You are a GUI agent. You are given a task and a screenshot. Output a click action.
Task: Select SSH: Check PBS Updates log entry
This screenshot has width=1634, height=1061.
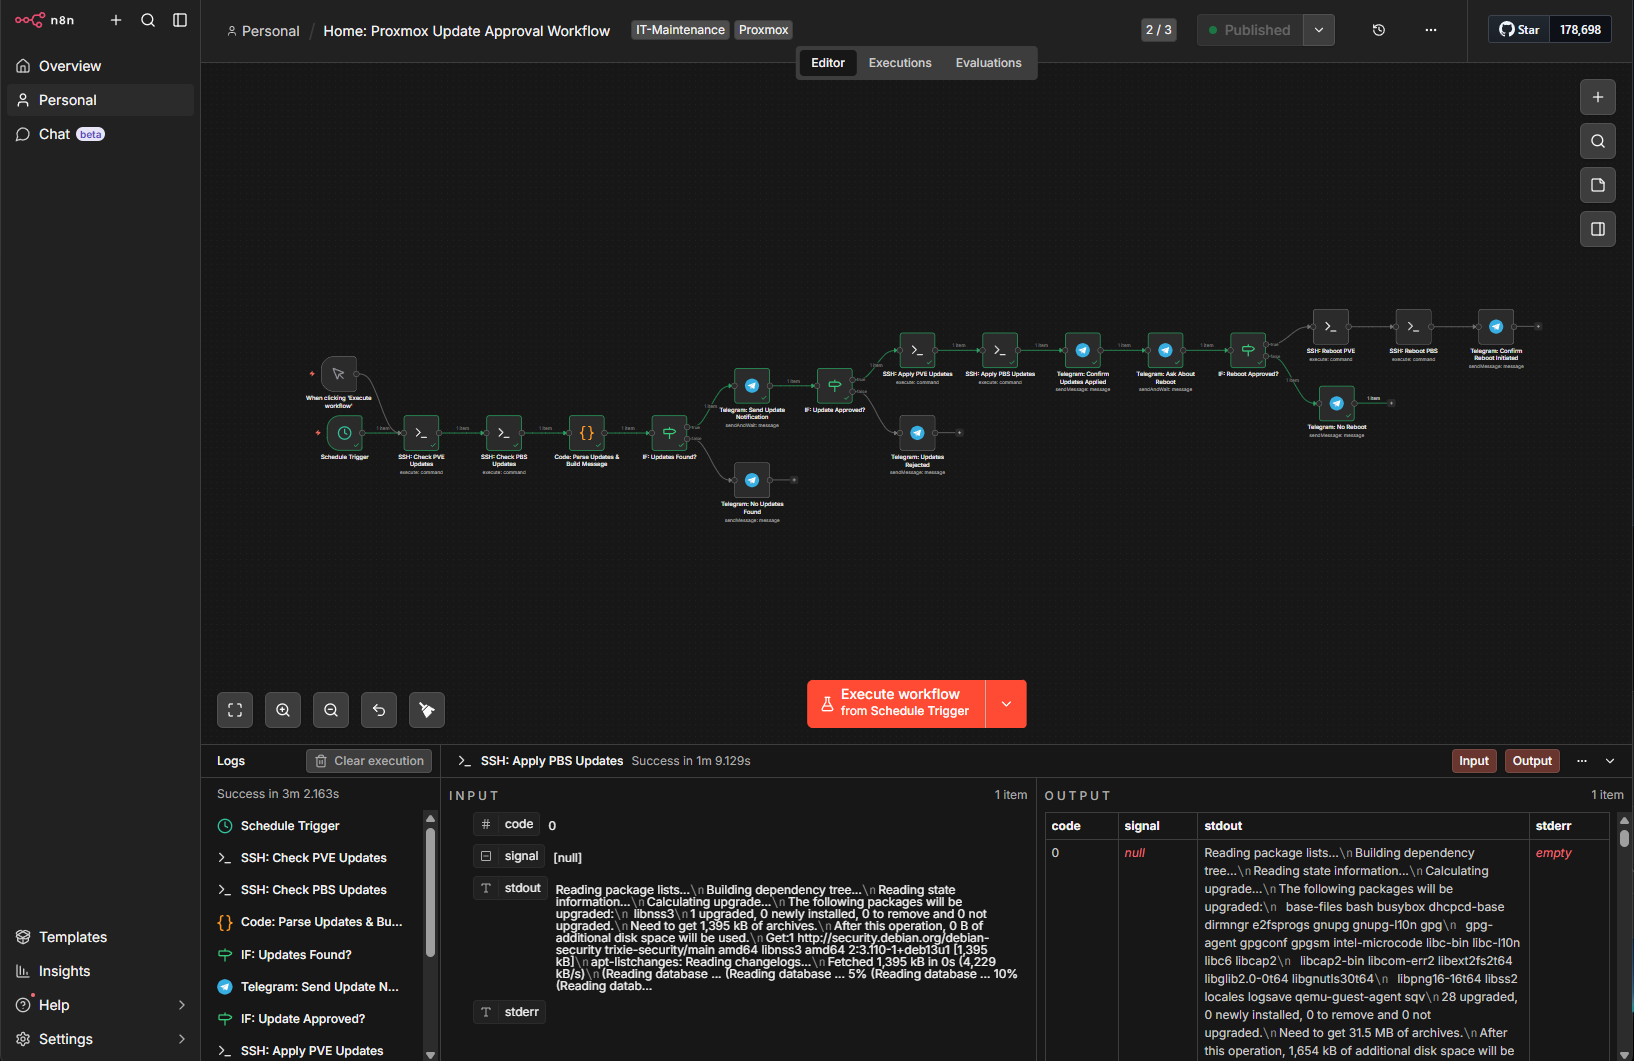tap(313, 890)
